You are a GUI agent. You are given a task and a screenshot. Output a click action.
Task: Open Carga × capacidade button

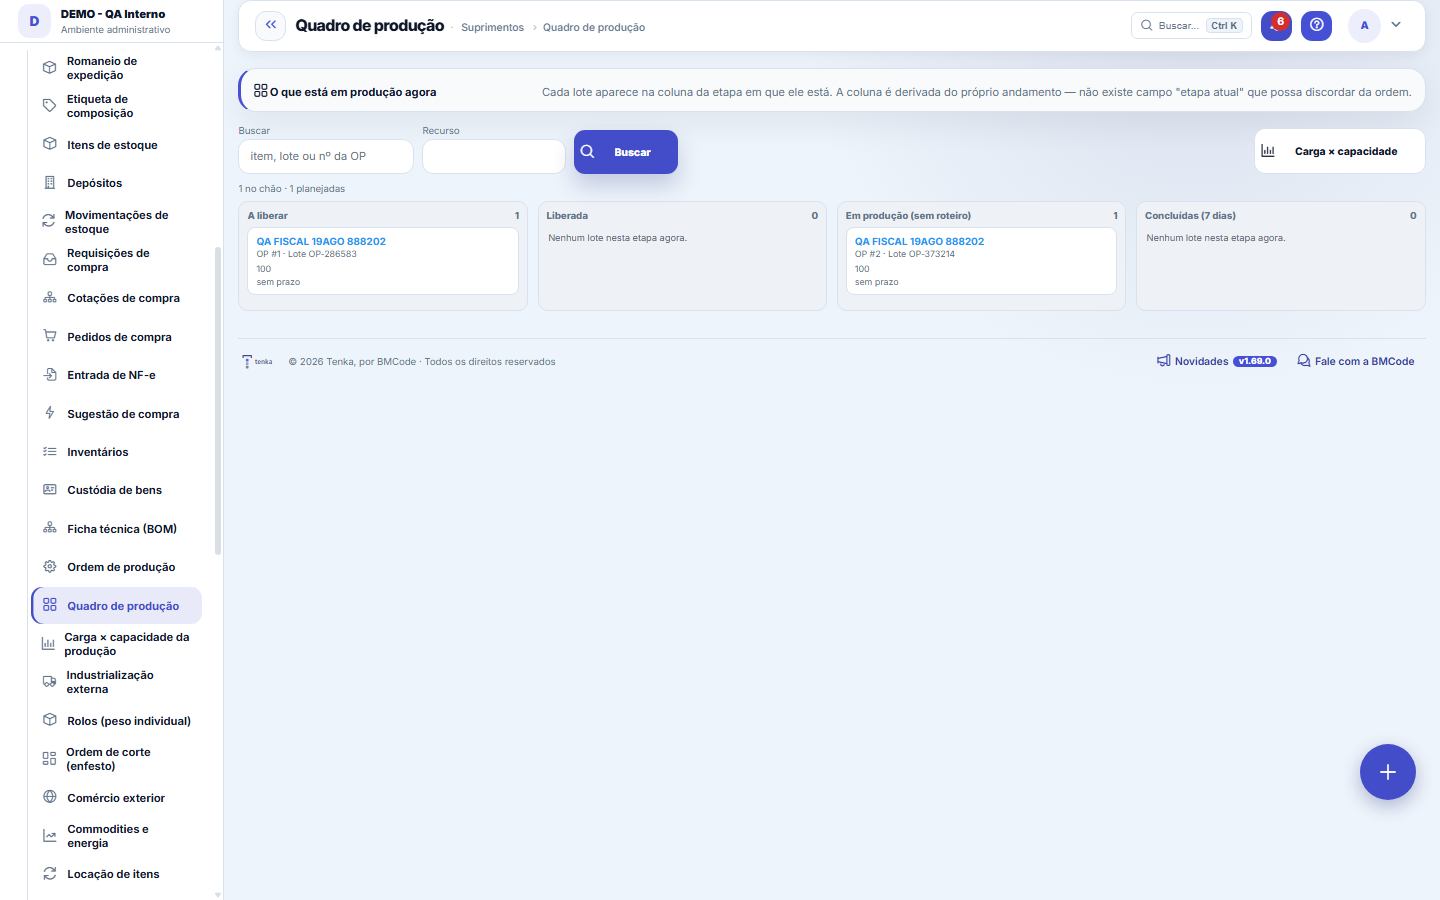point(1340,151)
